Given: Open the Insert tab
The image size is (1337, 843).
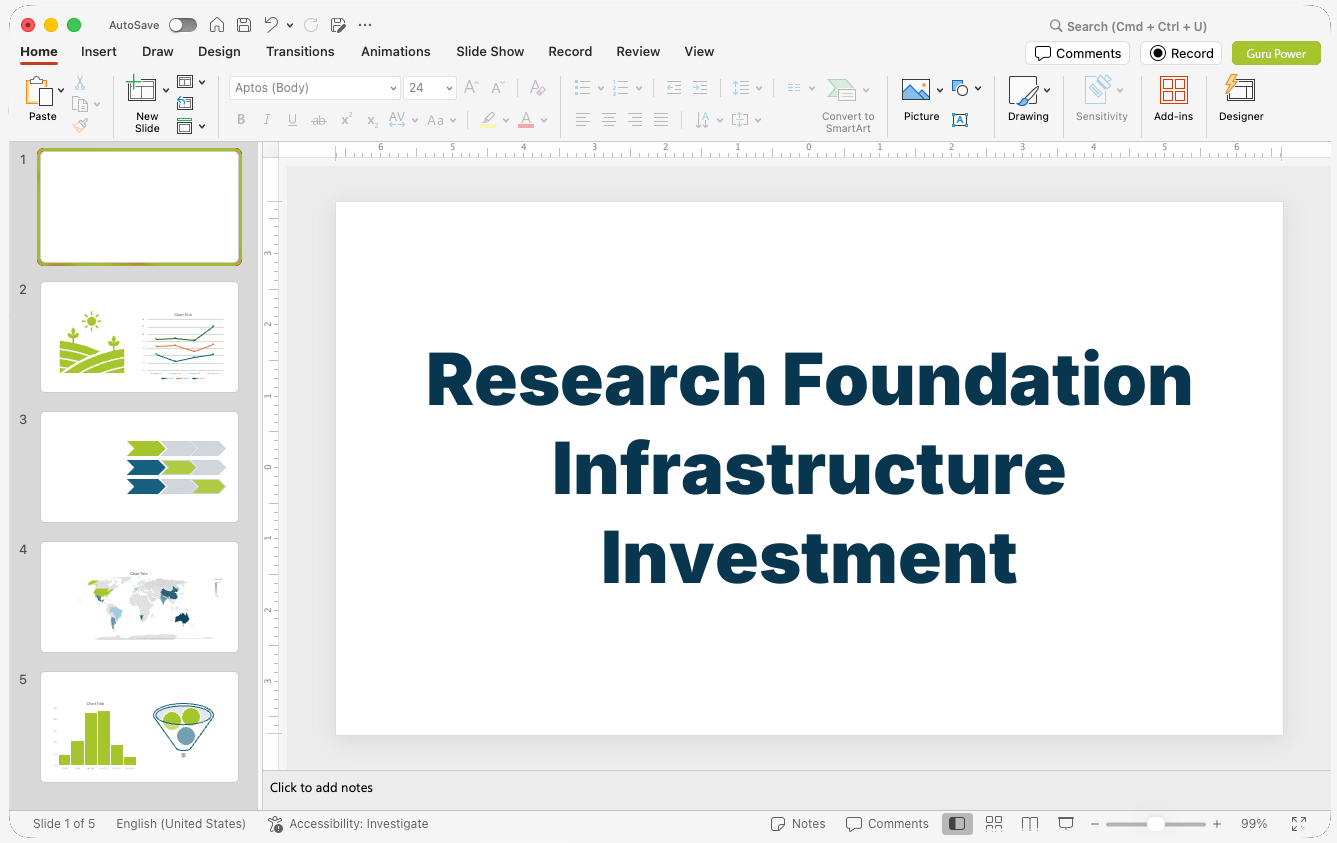Looking at the screenshot, I should pos(99,52).
